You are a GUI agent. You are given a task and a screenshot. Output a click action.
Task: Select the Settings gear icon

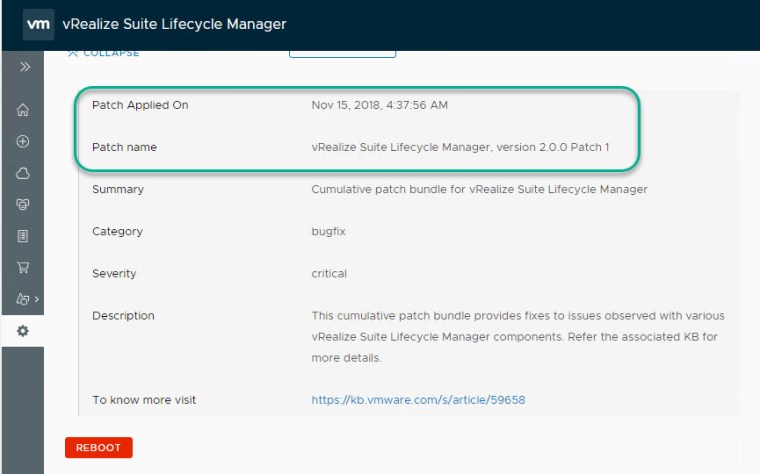[23, 331]
